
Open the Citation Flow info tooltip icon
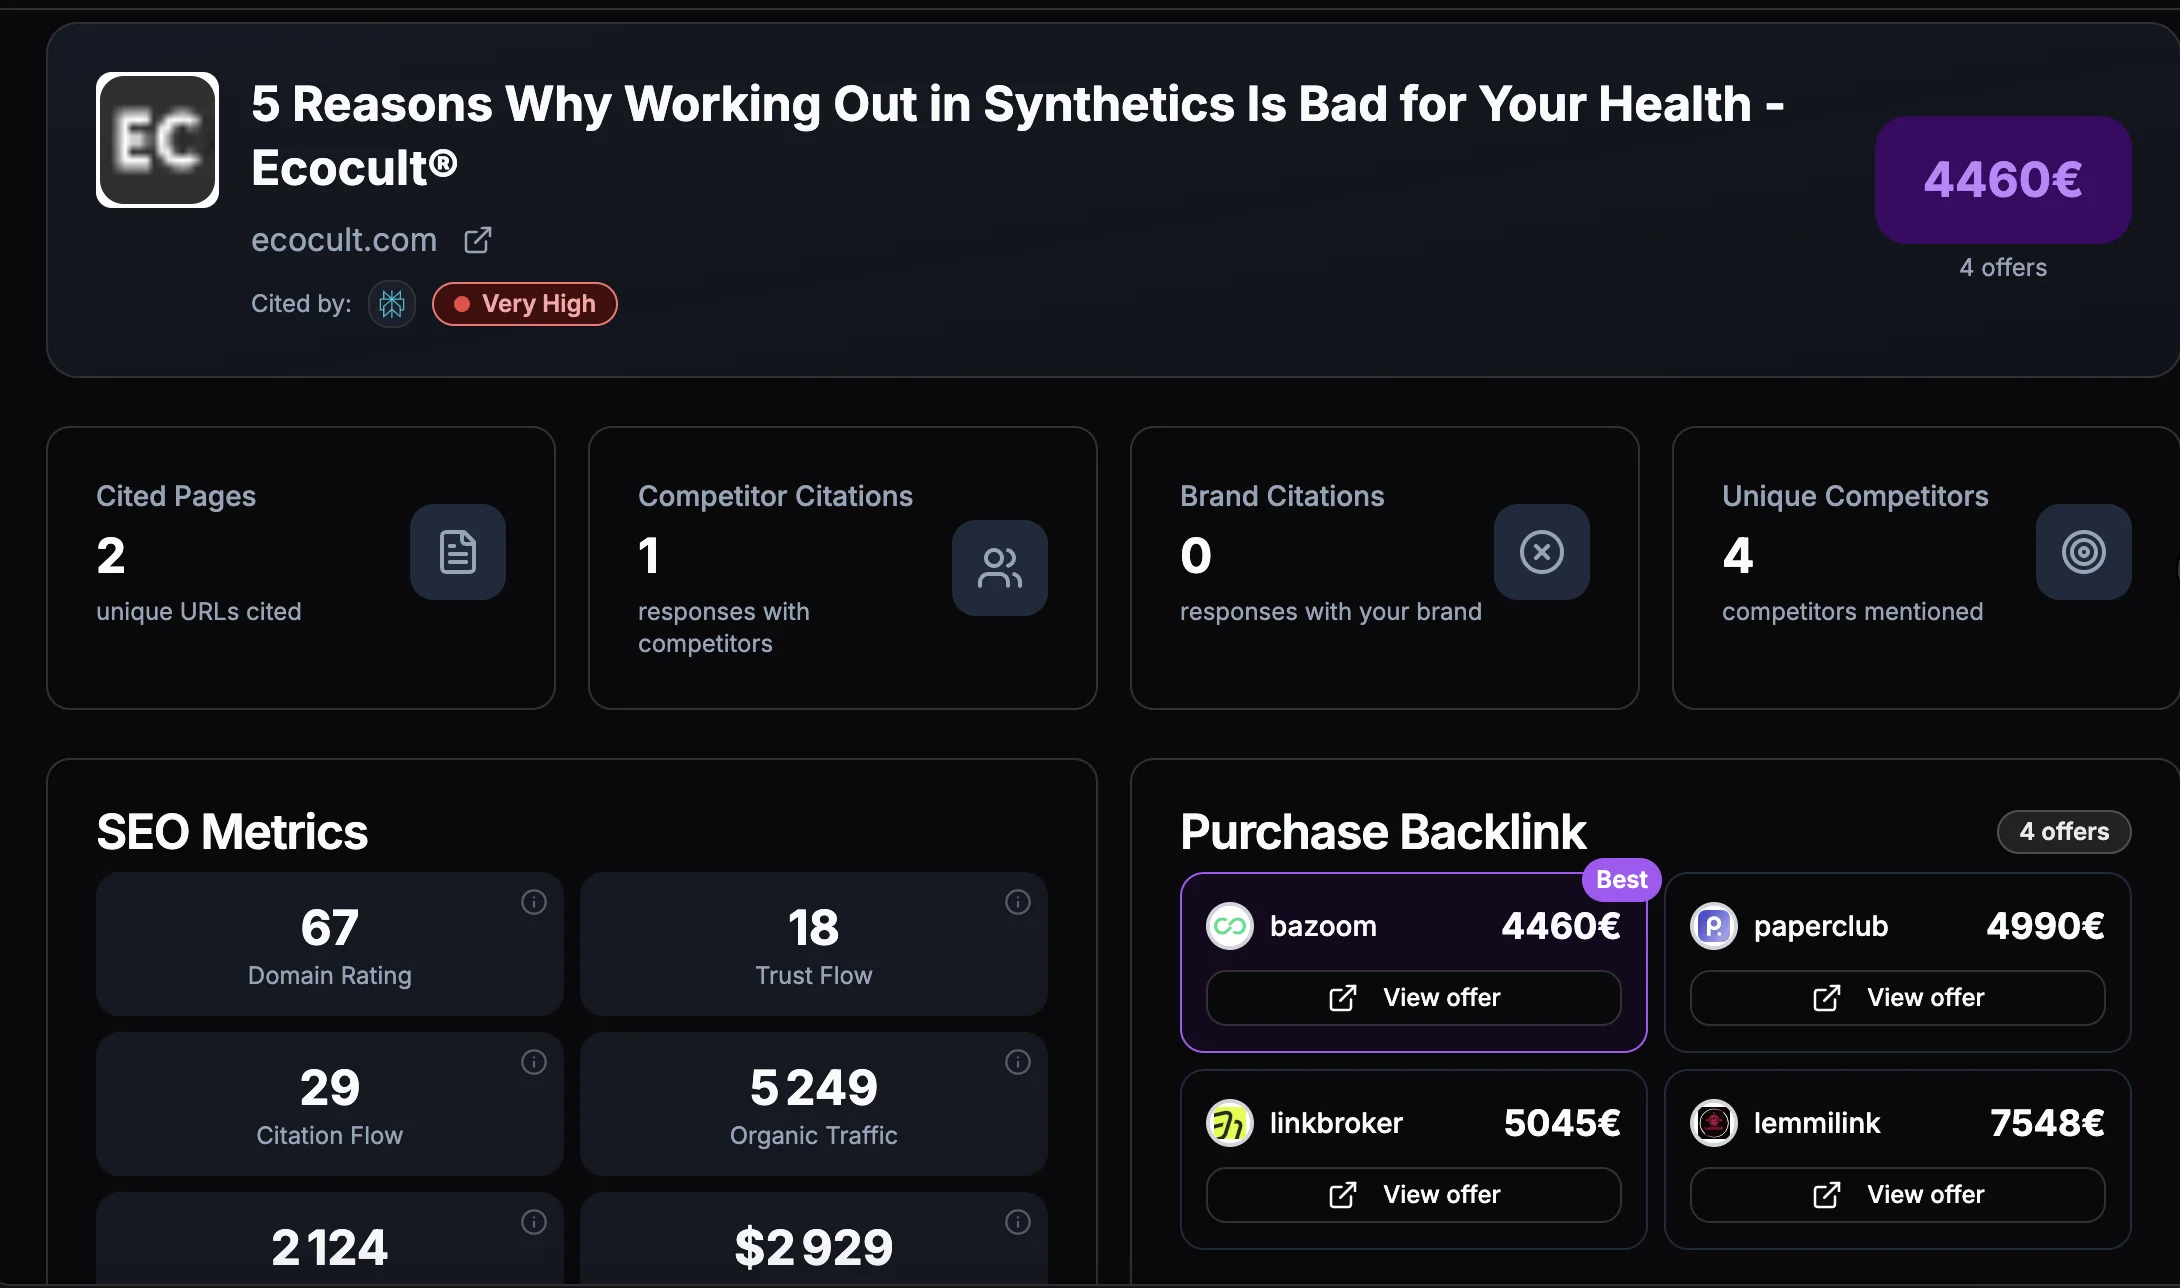click(x=534, y=1062)
